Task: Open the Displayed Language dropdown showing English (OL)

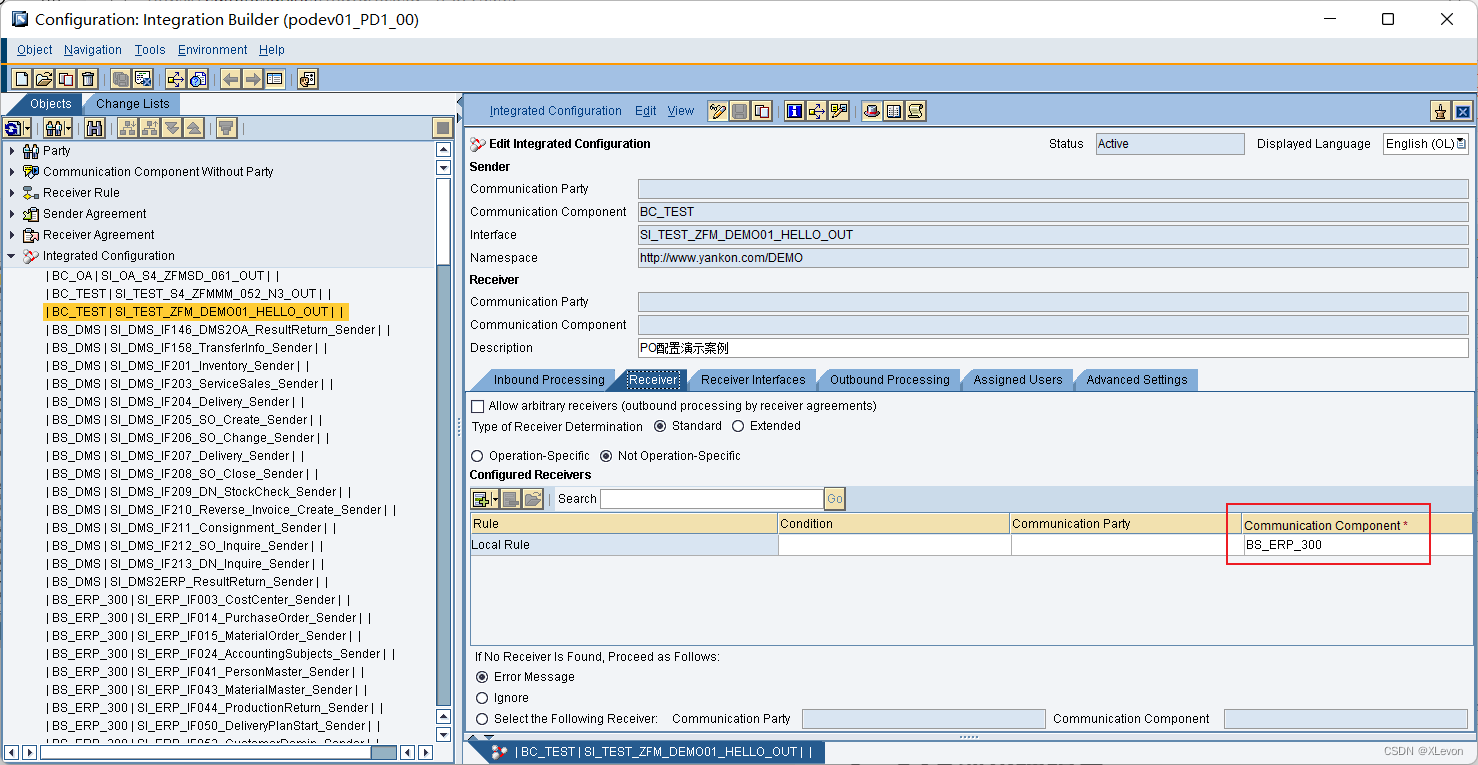Action: [1461, 143]
